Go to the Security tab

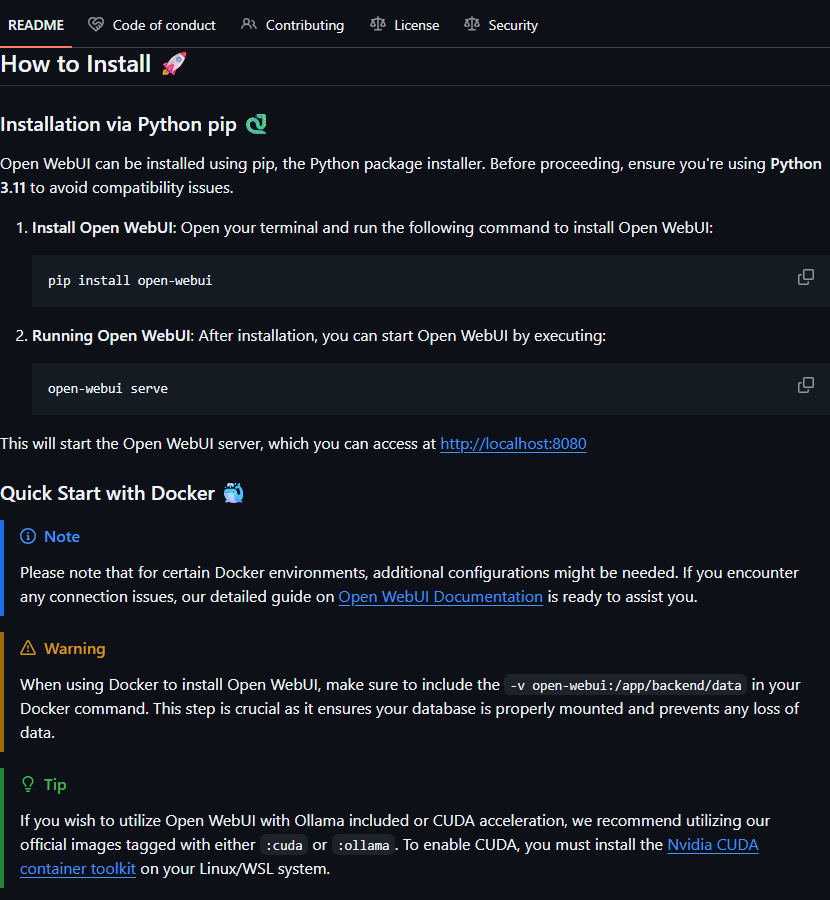click(513, 25)
